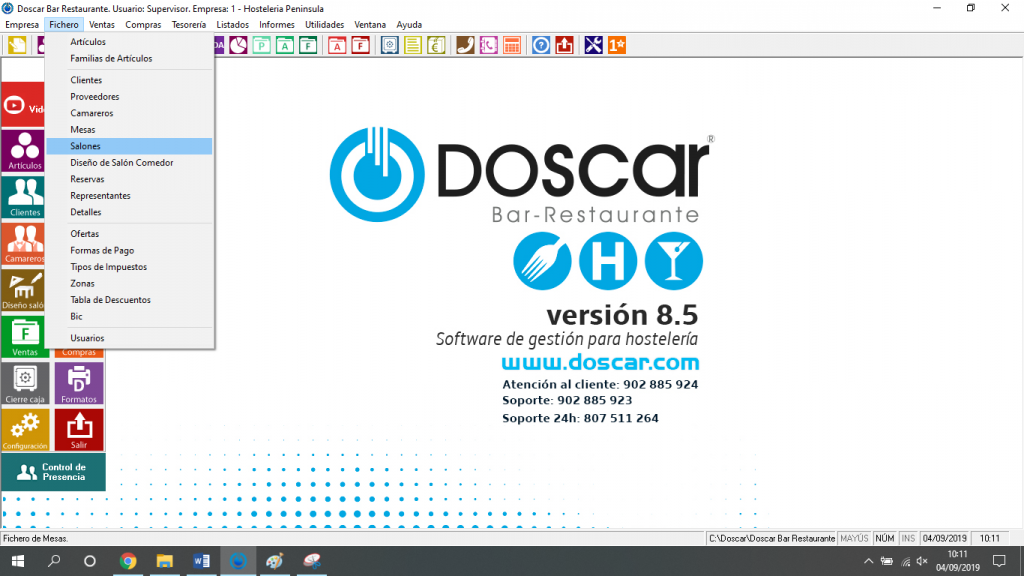Select Representantes menu entry
The image size is (1024, 576).
click(x=129, y=195)
